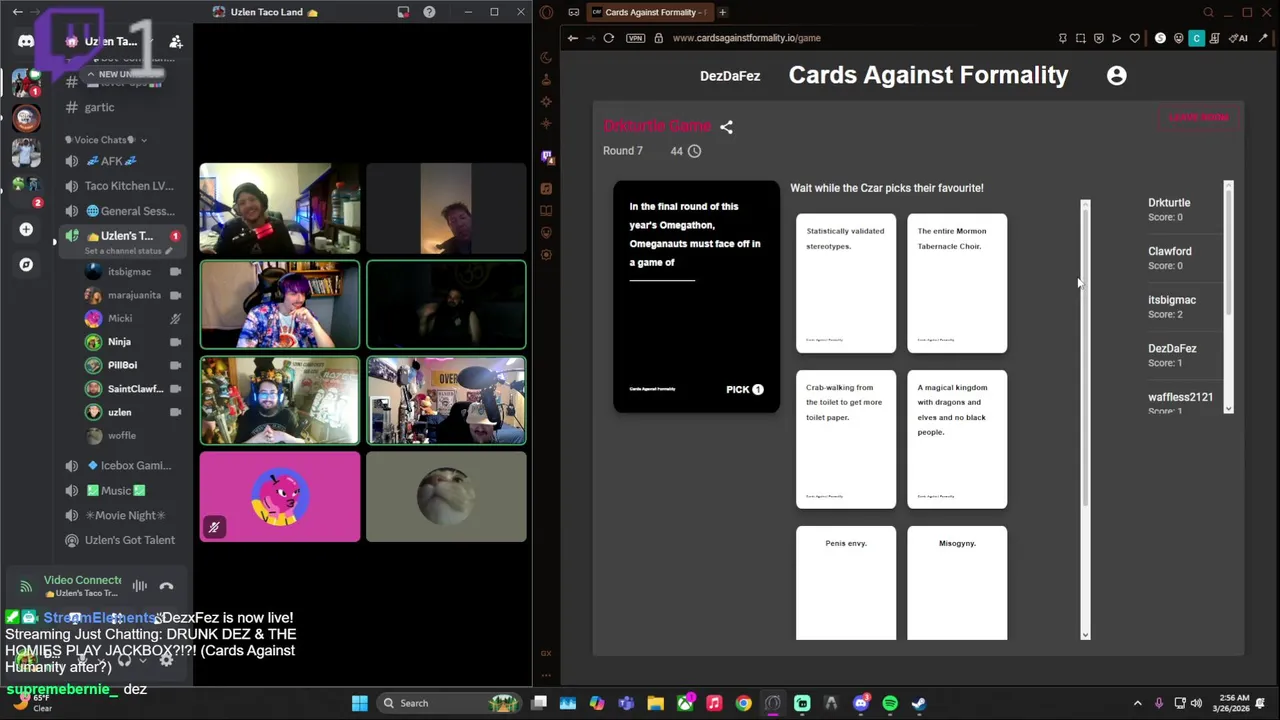
Task: Open Steam from the taskbar
Action: 919,703
